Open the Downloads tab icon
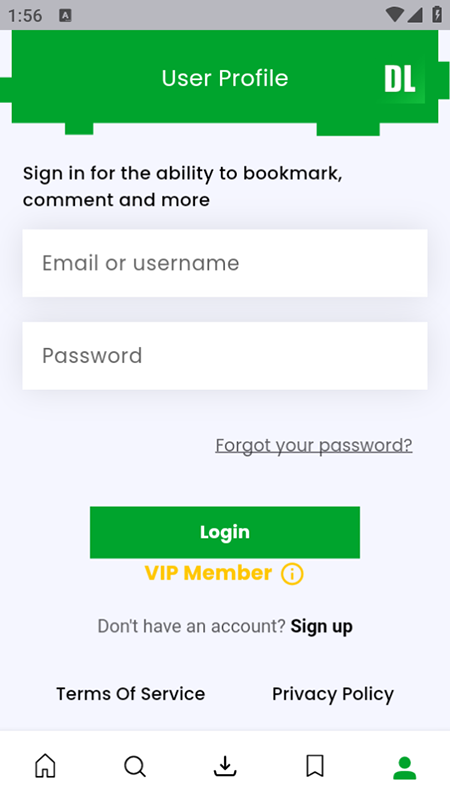 [225, 766]
